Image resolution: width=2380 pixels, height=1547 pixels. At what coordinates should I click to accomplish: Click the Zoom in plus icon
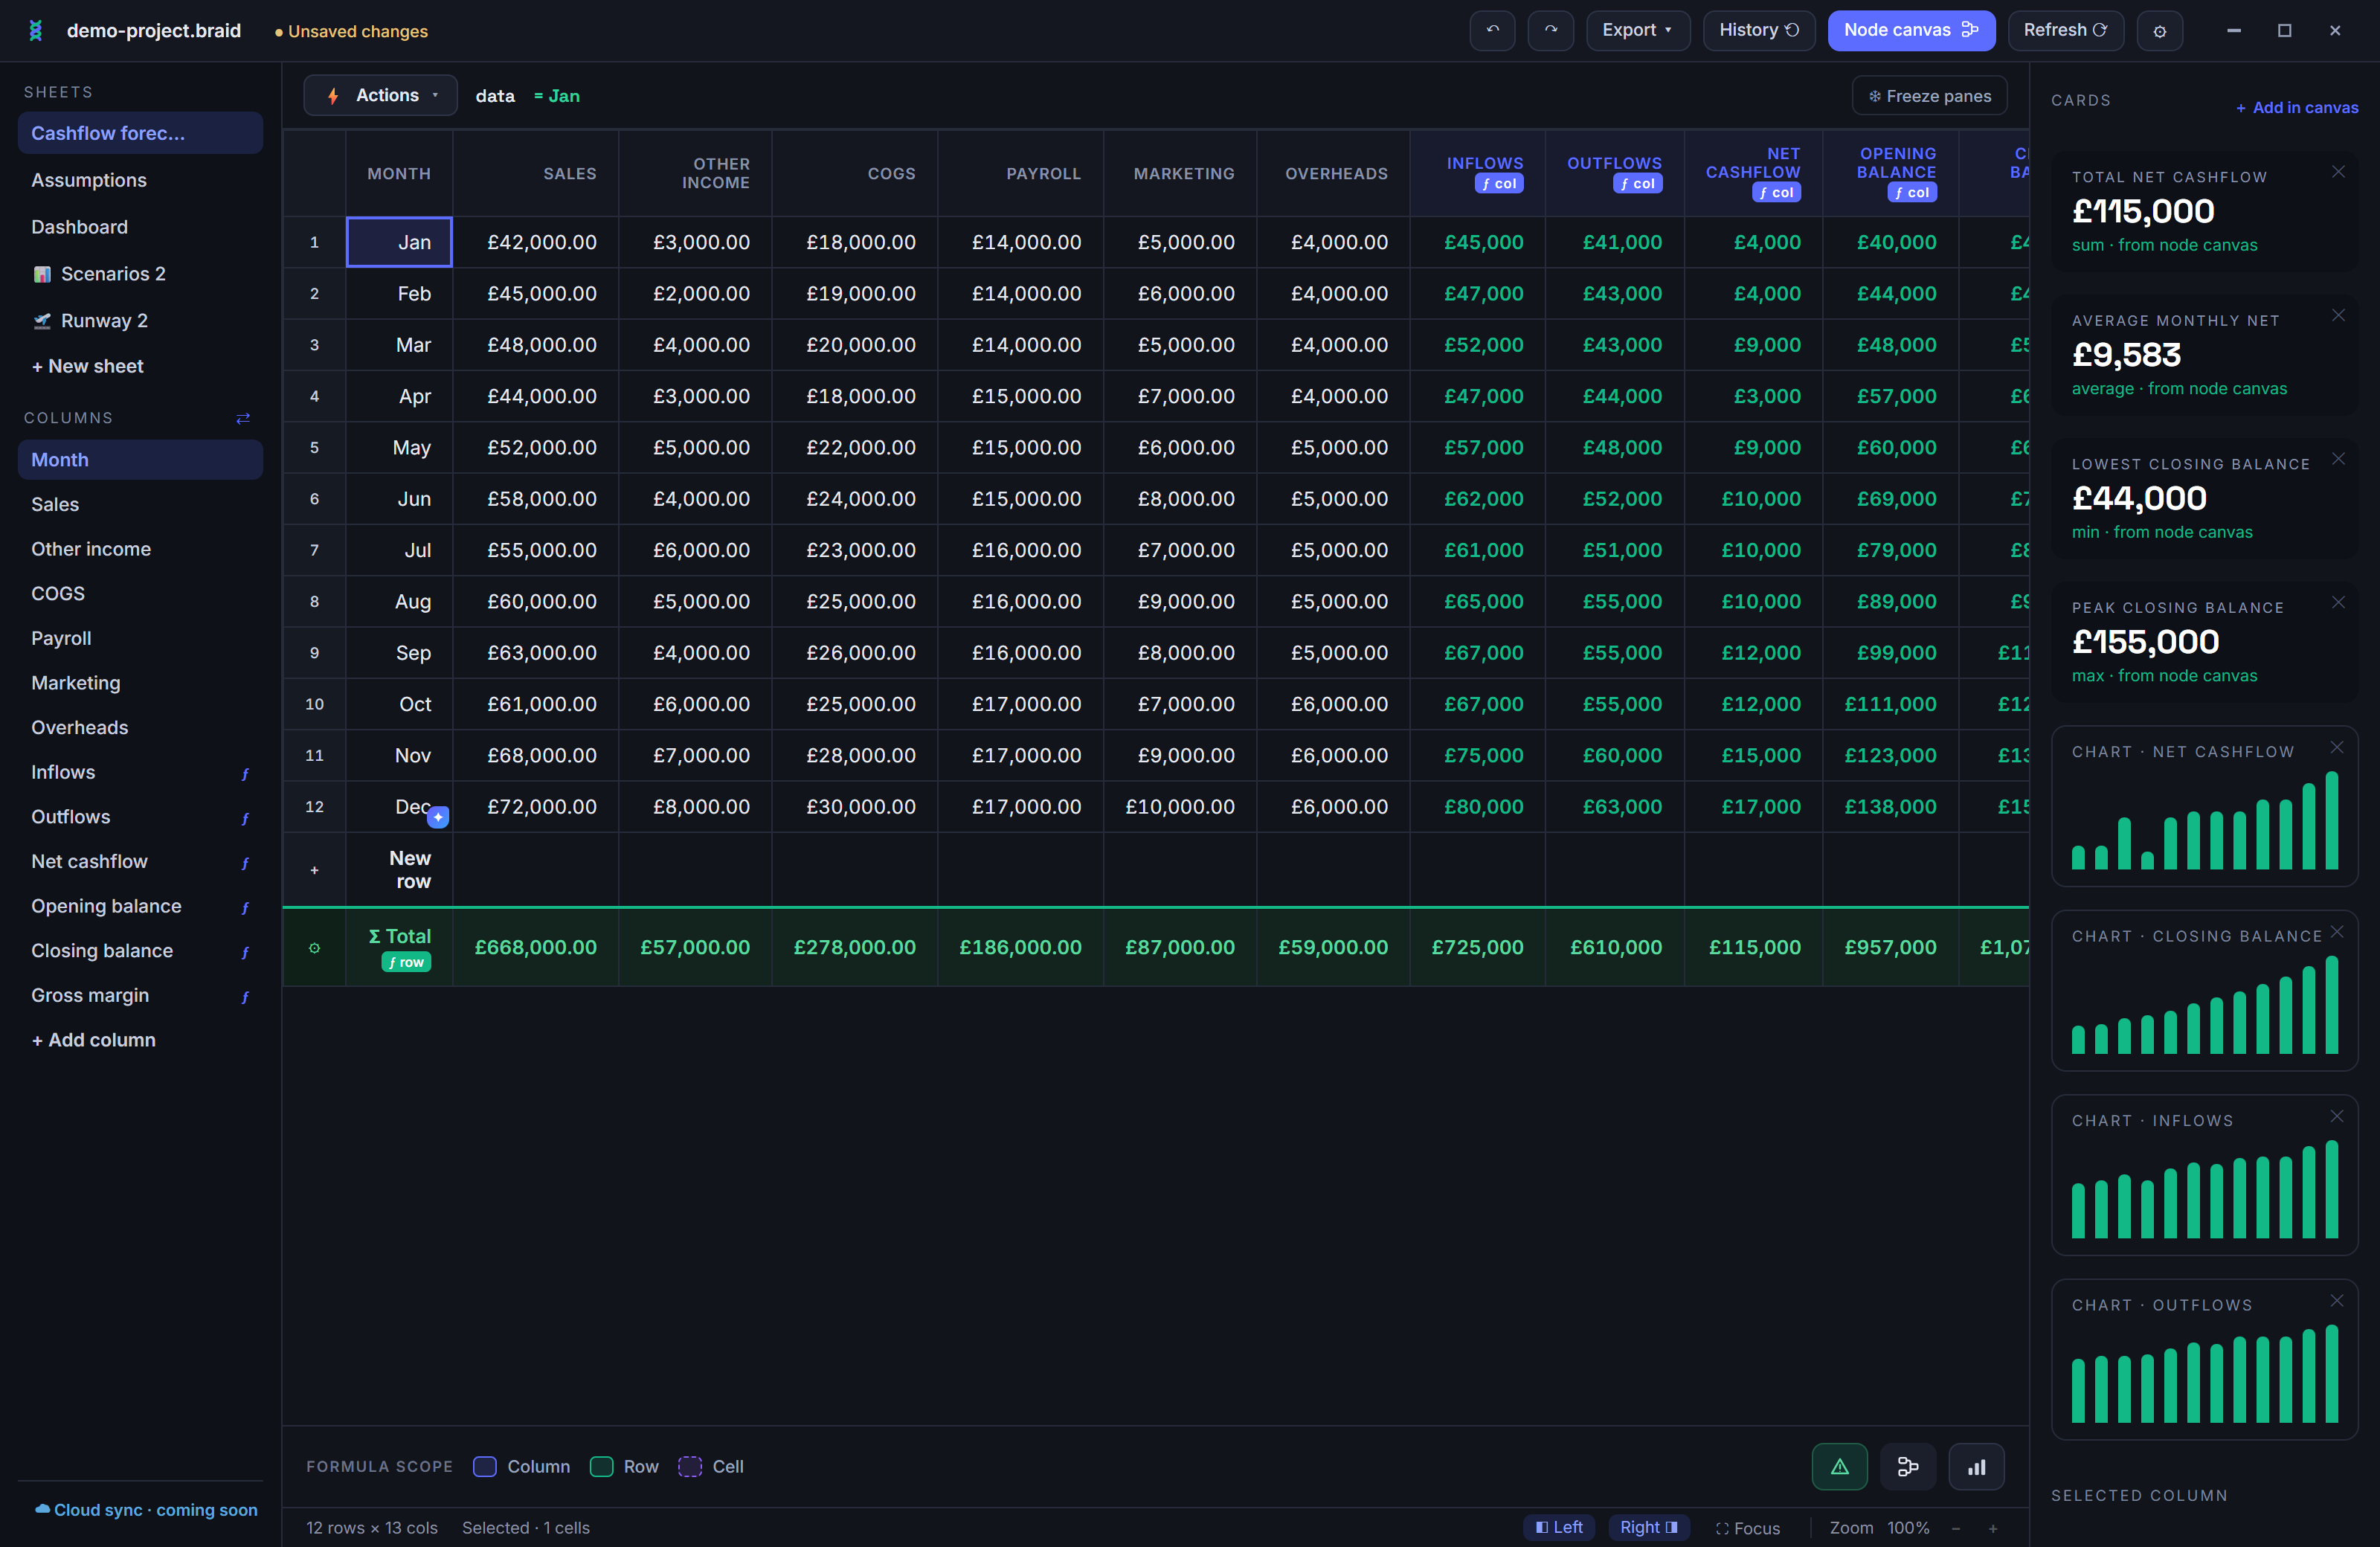(1992, 1528)
